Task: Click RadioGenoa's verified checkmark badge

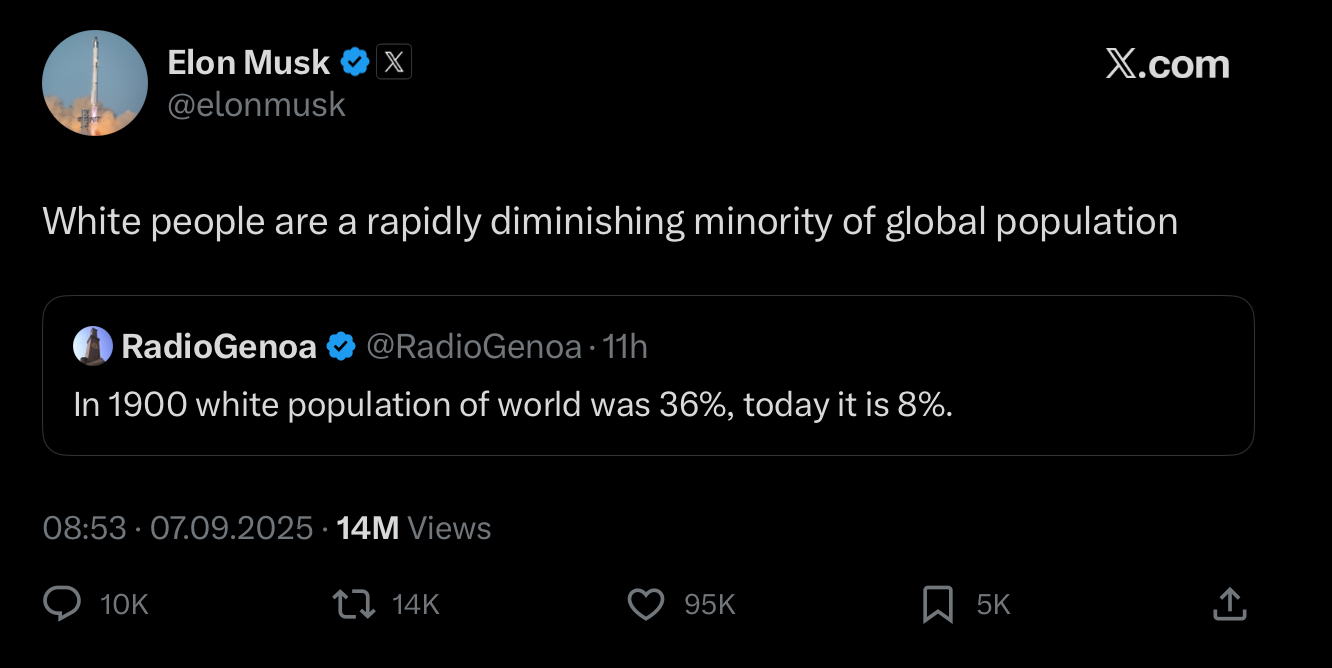Action: click(341, 347)
